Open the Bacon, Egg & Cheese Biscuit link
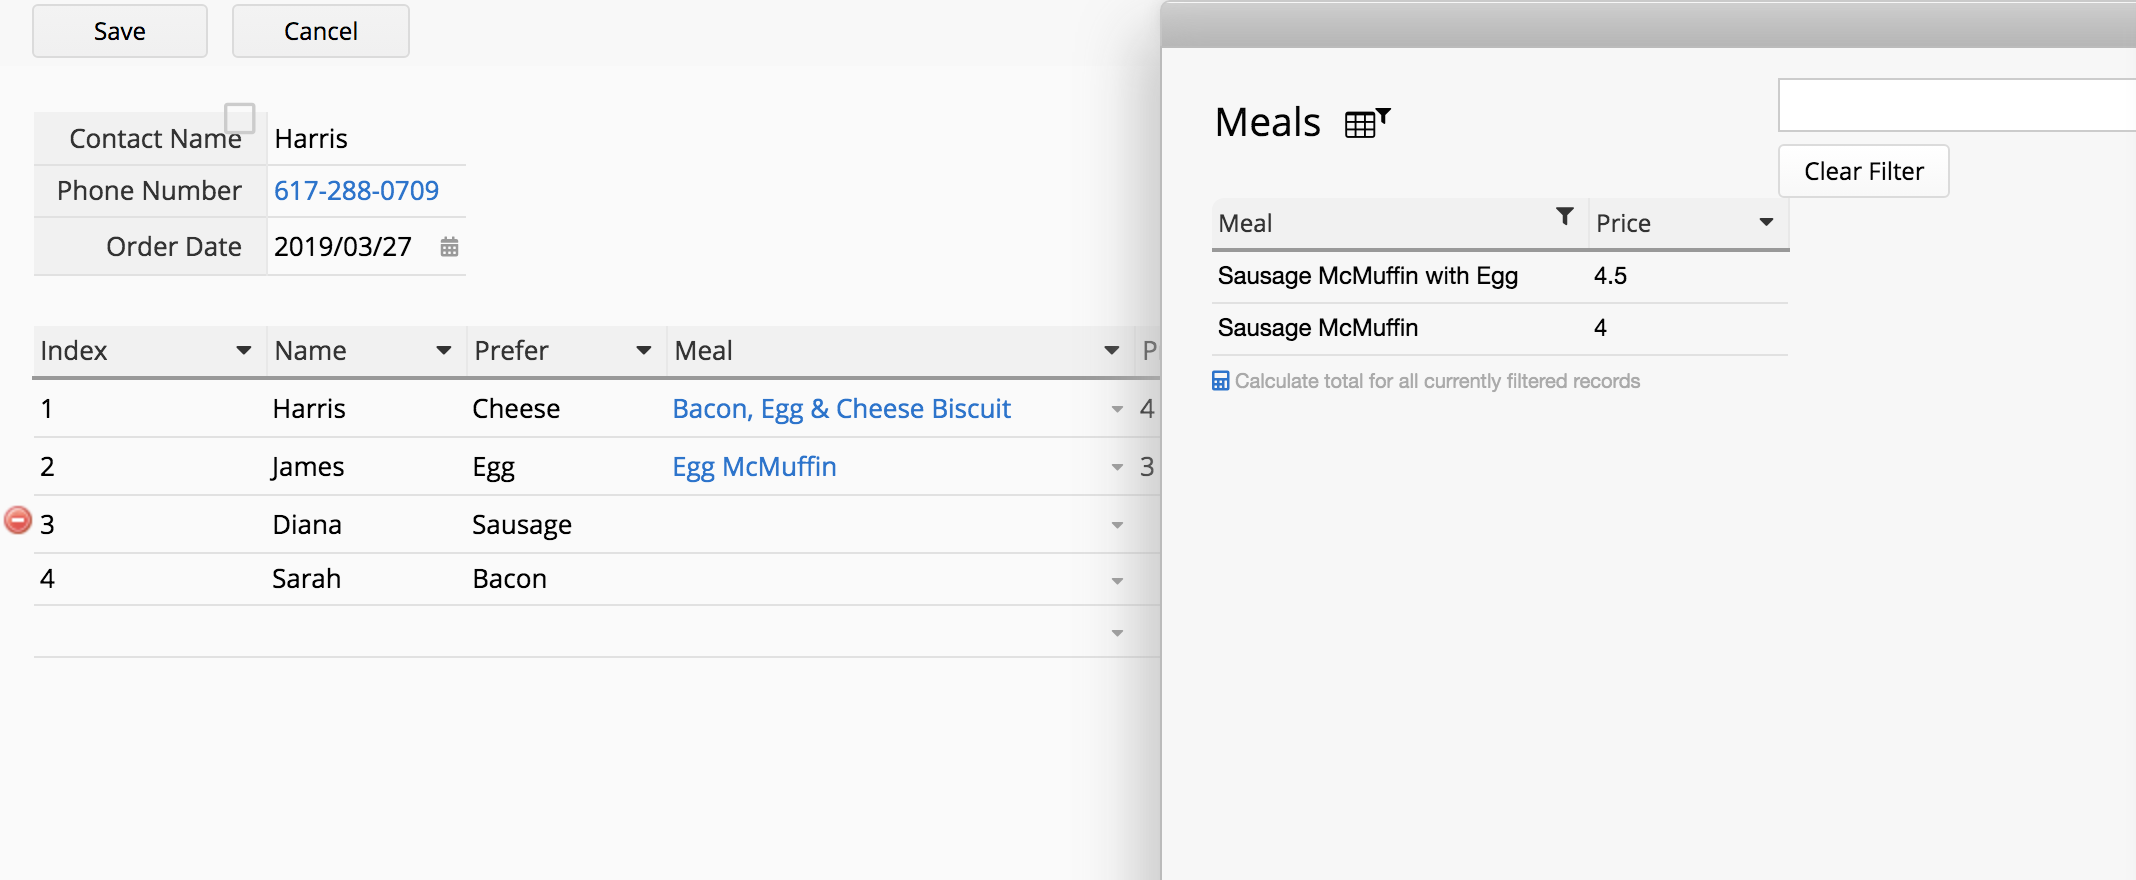The height and width of the screenshot is (880, 2136). click(841, 409)
